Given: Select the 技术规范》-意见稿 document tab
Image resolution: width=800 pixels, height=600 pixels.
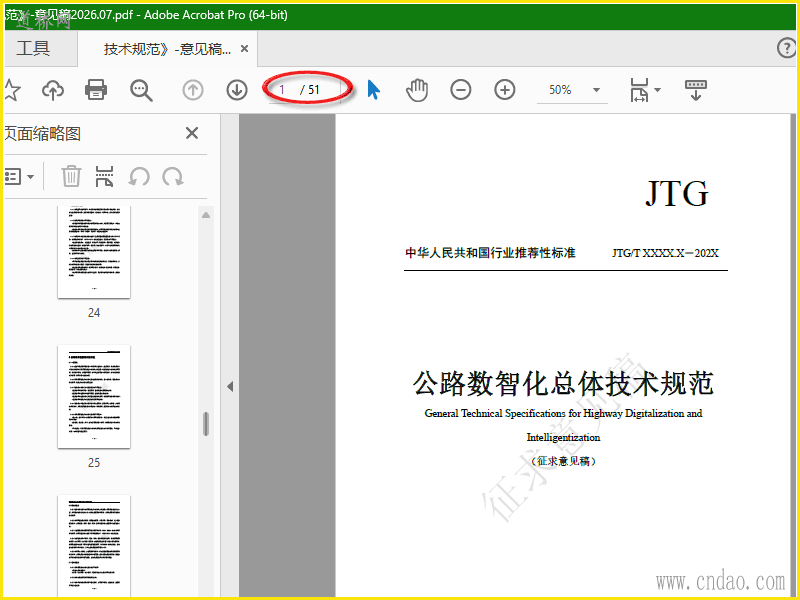Looking at the screenshot, I should (x=167, y=49).
